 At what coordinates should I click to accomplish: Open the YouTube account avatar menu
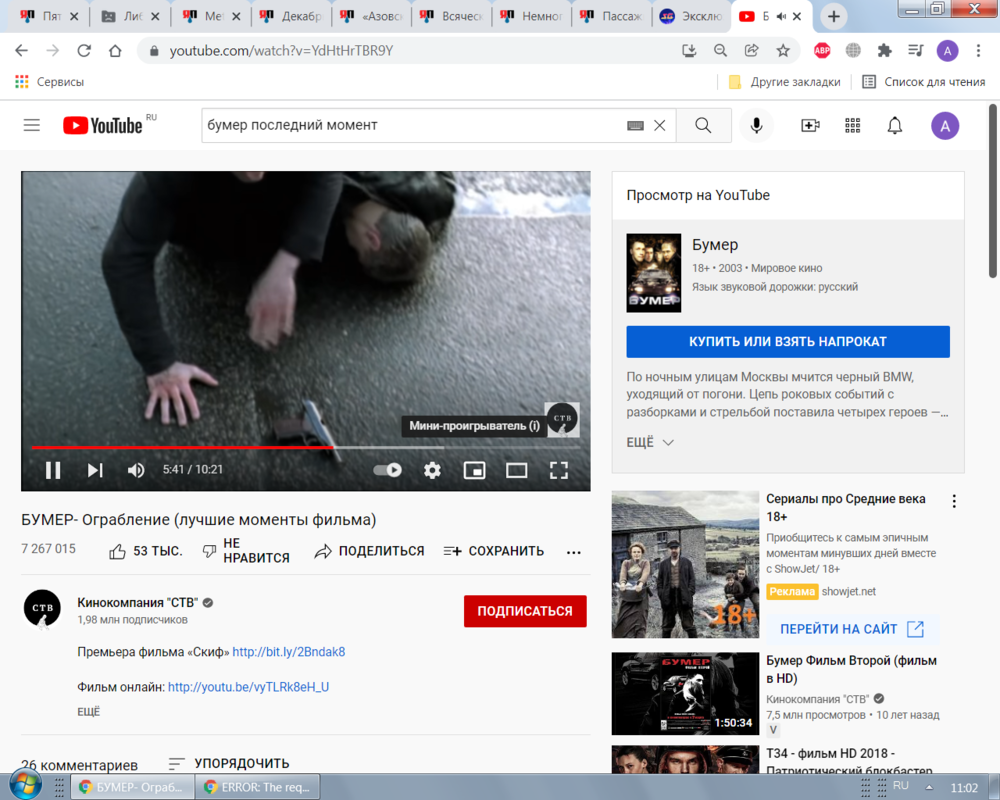[x=945, y=126]
